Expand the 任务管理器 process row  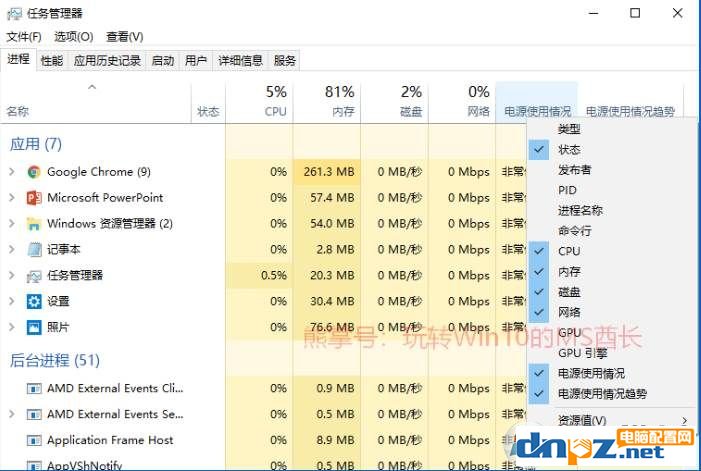(x=12, y=276)
